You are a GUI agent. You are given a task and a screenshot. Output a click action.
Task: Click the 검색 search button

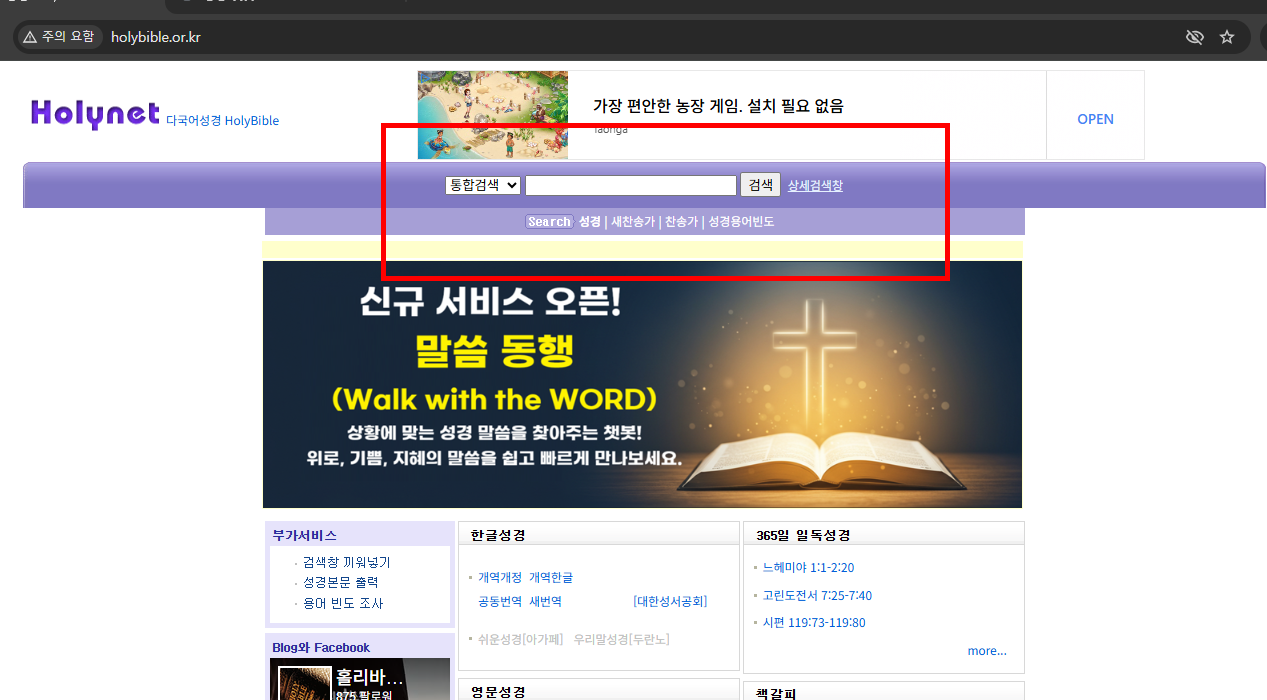click(x=760, y=185)
